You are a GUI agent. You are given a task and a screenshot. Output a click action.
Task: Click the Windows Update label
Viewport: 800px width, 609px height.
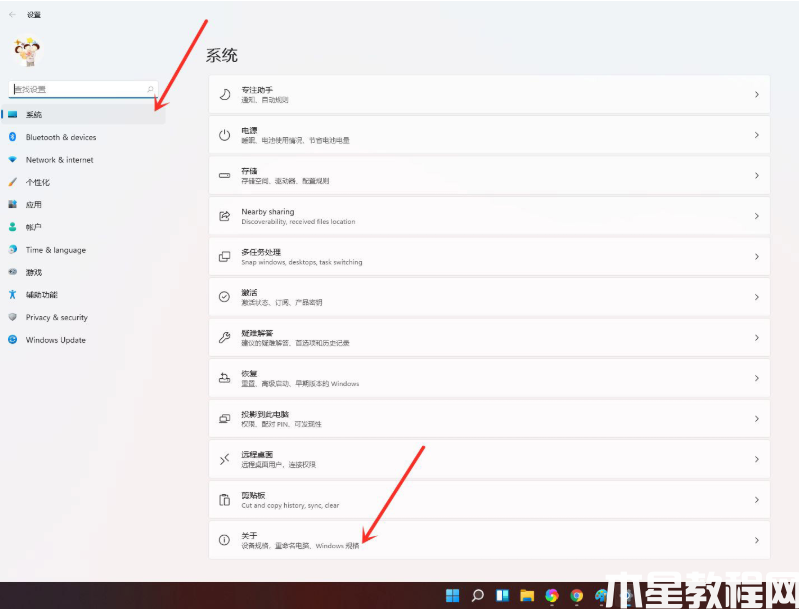(x=56, y=340)
